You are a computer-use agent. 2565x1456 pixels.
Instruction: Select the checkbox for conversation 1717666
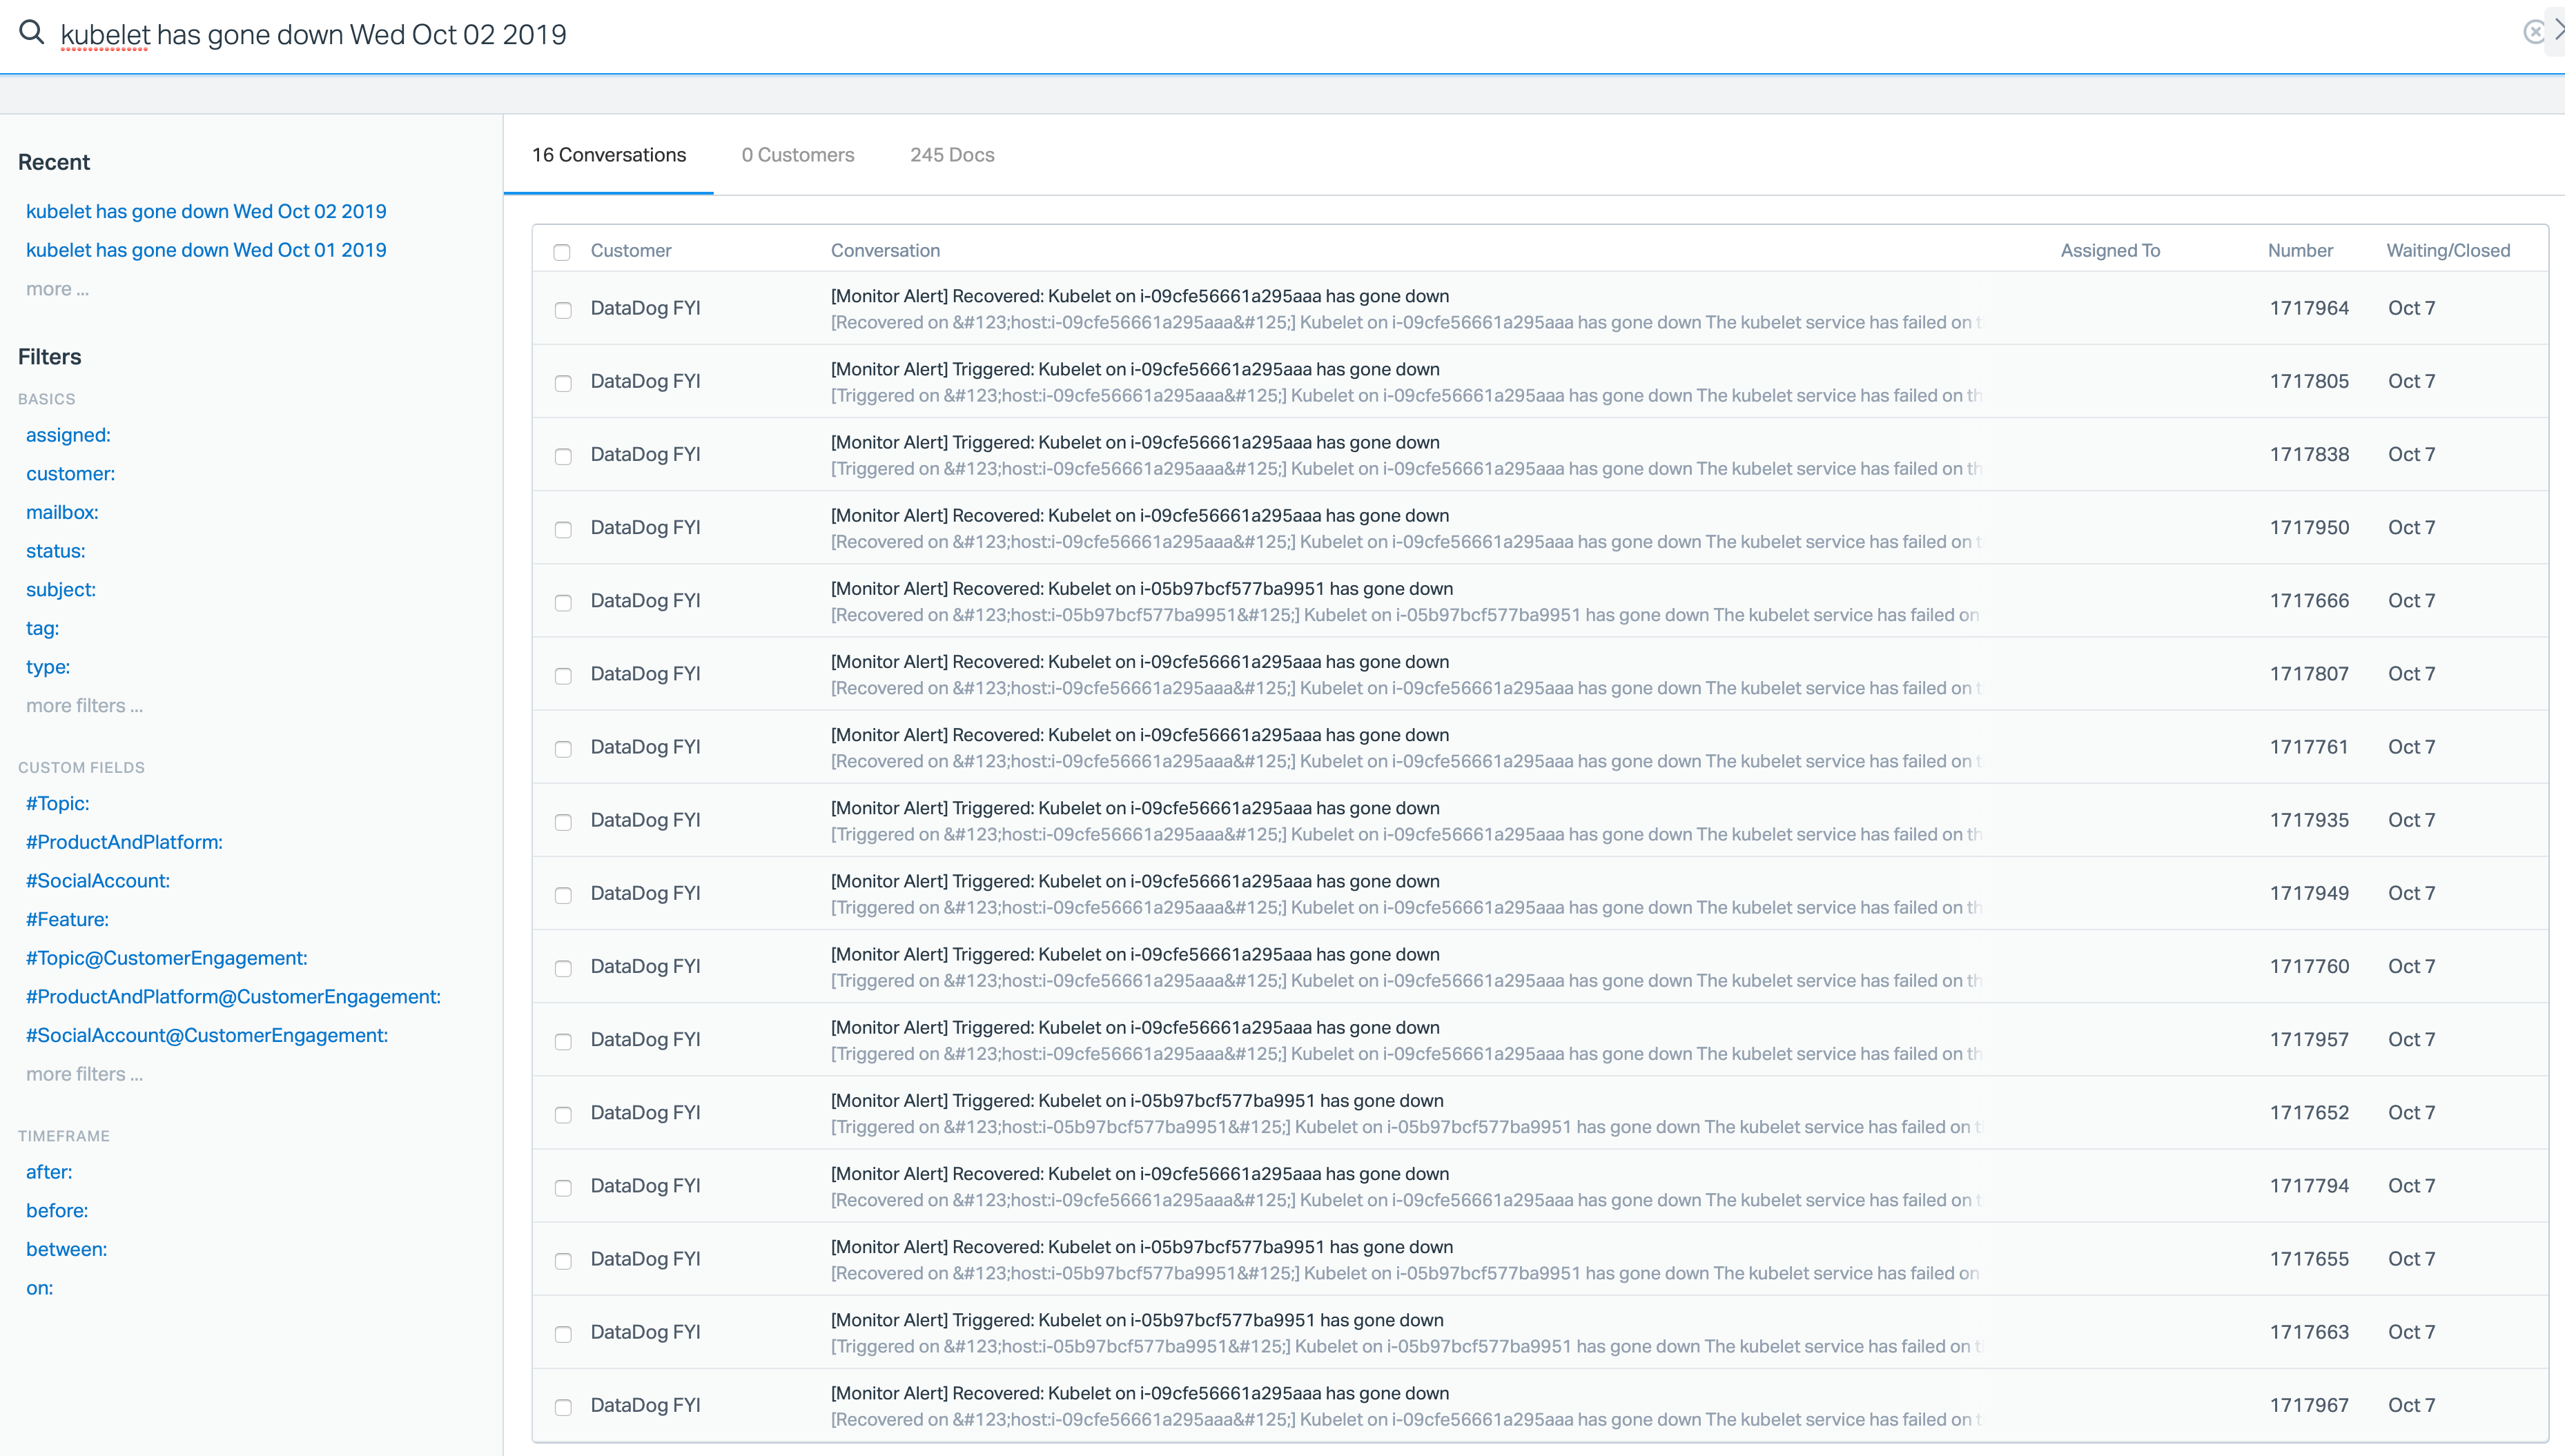coord(563,602)
